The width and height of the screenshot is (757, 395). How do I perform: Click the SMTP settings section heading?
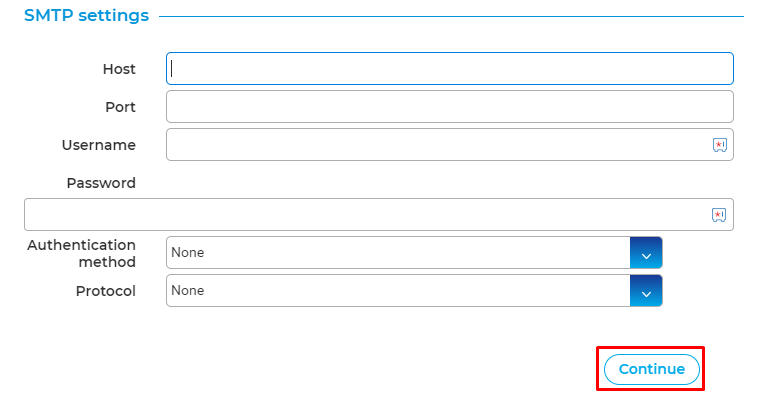click(86, 15)
